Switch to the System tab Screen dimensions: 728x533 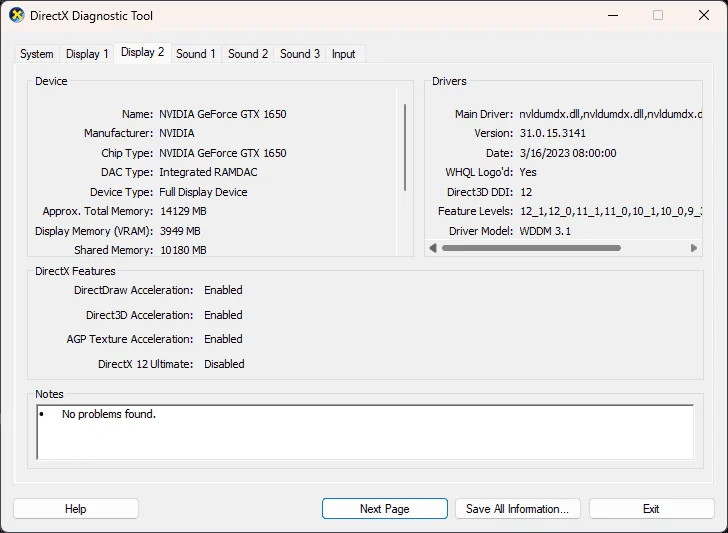point(37,54)
